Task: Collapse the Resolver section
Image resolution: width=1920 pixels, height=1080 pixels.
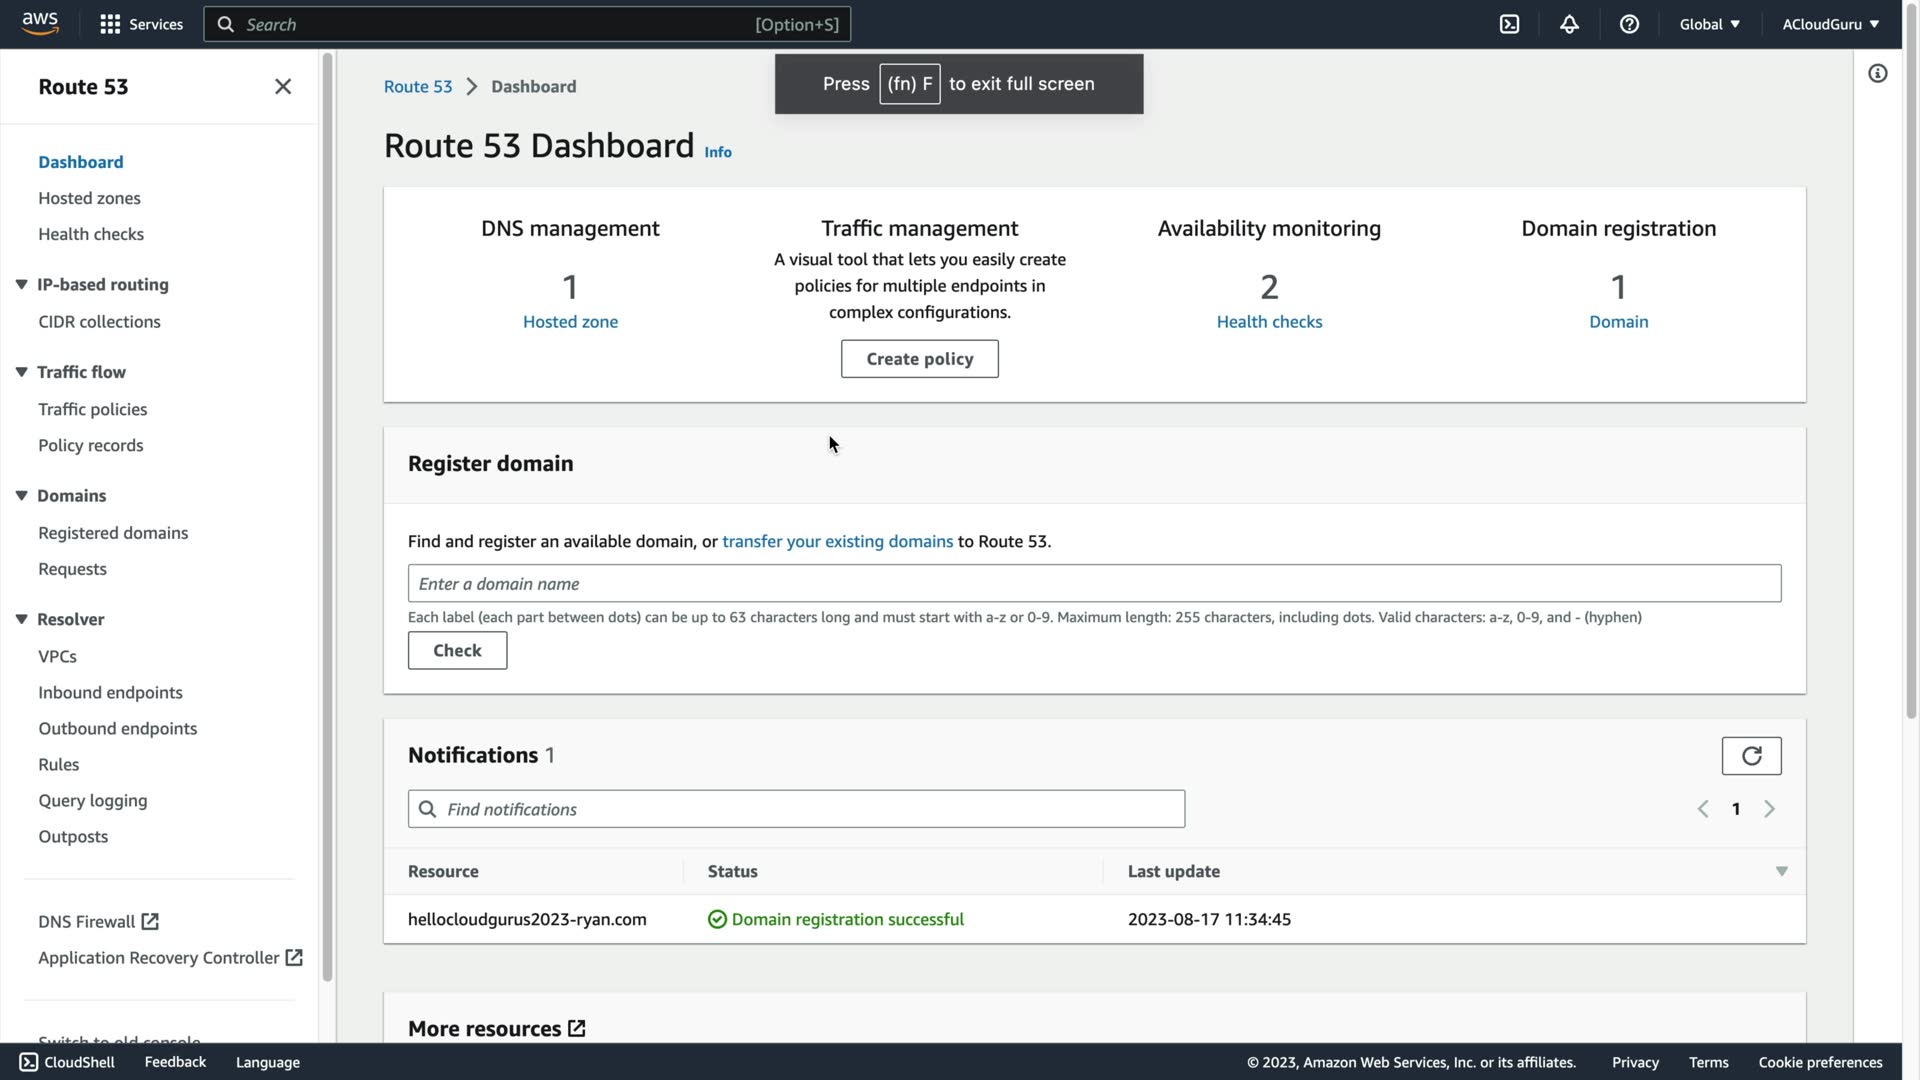Action: [x=21, y=619]
